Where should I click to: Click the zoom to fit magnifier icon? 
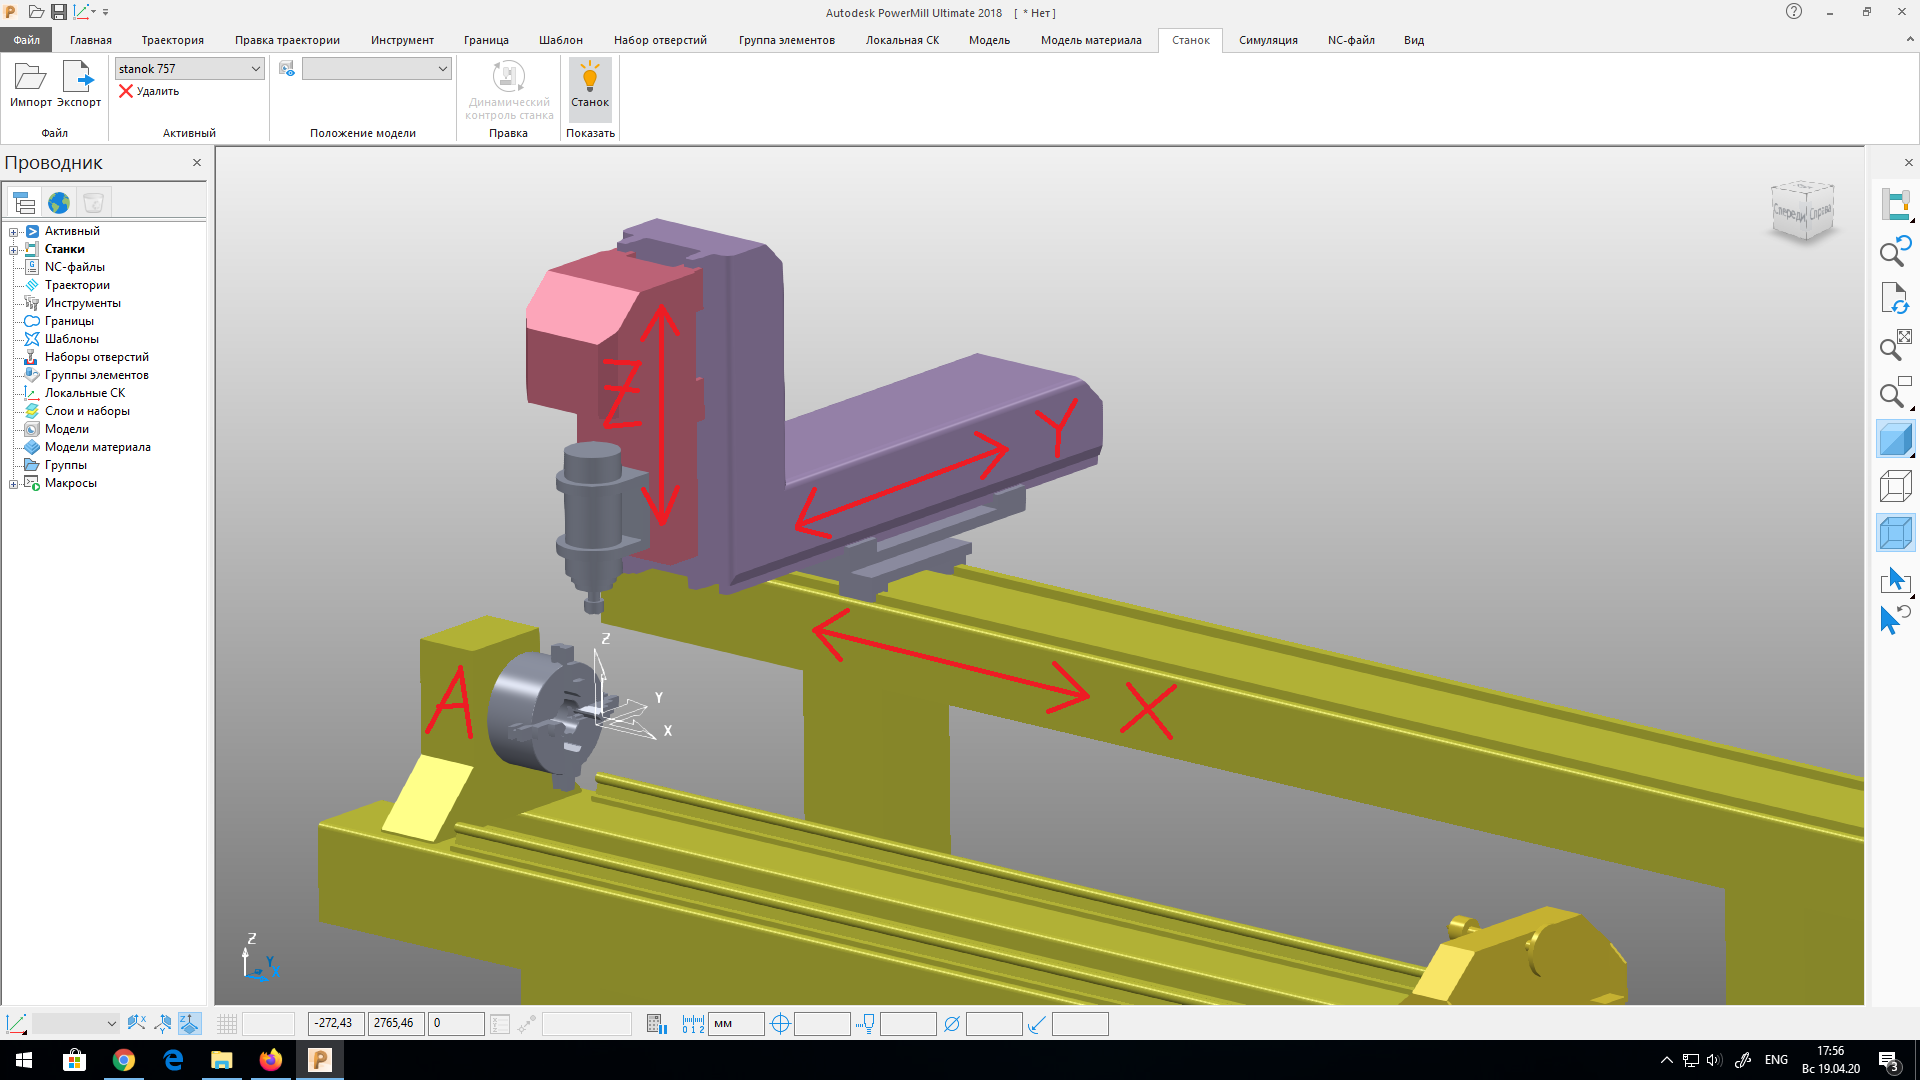(1895, 346)
